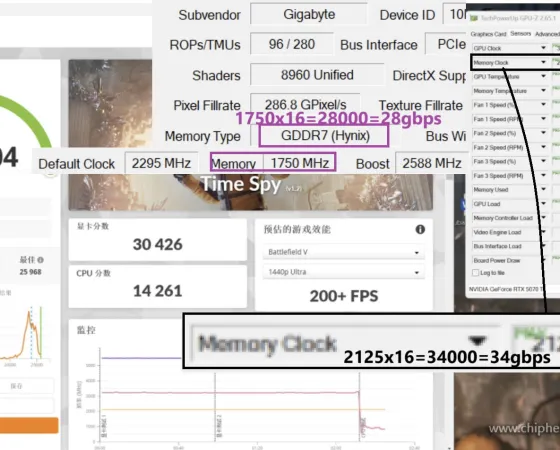Image resolution: width=560 pixels, height=450 pixels.
Task: Open the Battlefield V game dropdown
Action: (344, 252)
